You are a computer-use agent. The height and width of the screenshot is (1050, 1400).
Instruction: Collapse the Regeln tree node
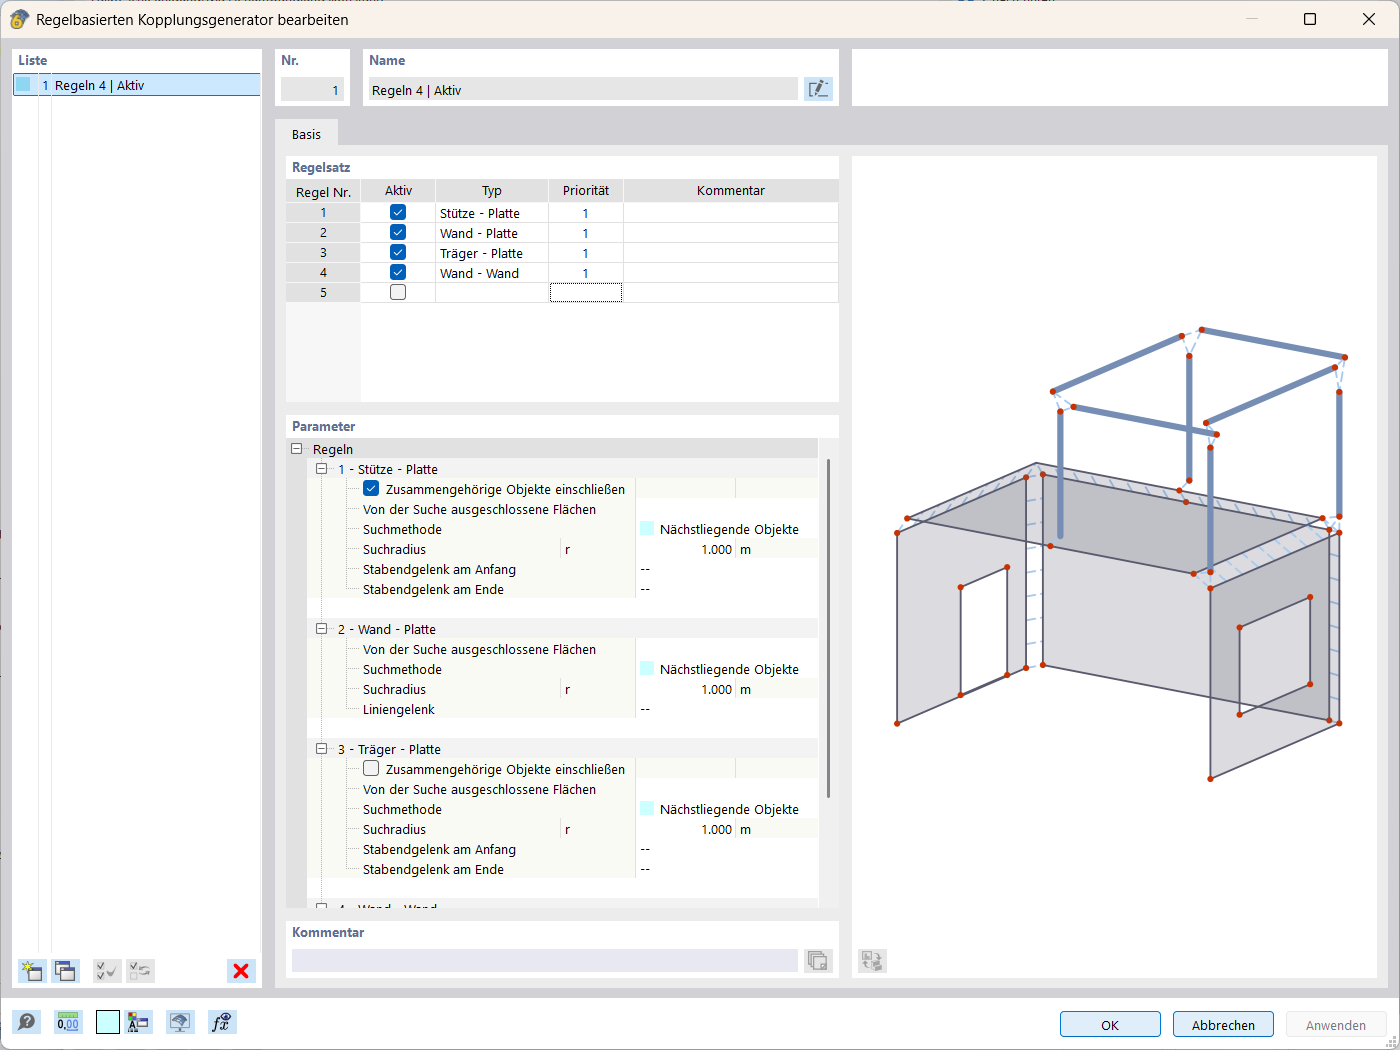[x=297, y=449]
